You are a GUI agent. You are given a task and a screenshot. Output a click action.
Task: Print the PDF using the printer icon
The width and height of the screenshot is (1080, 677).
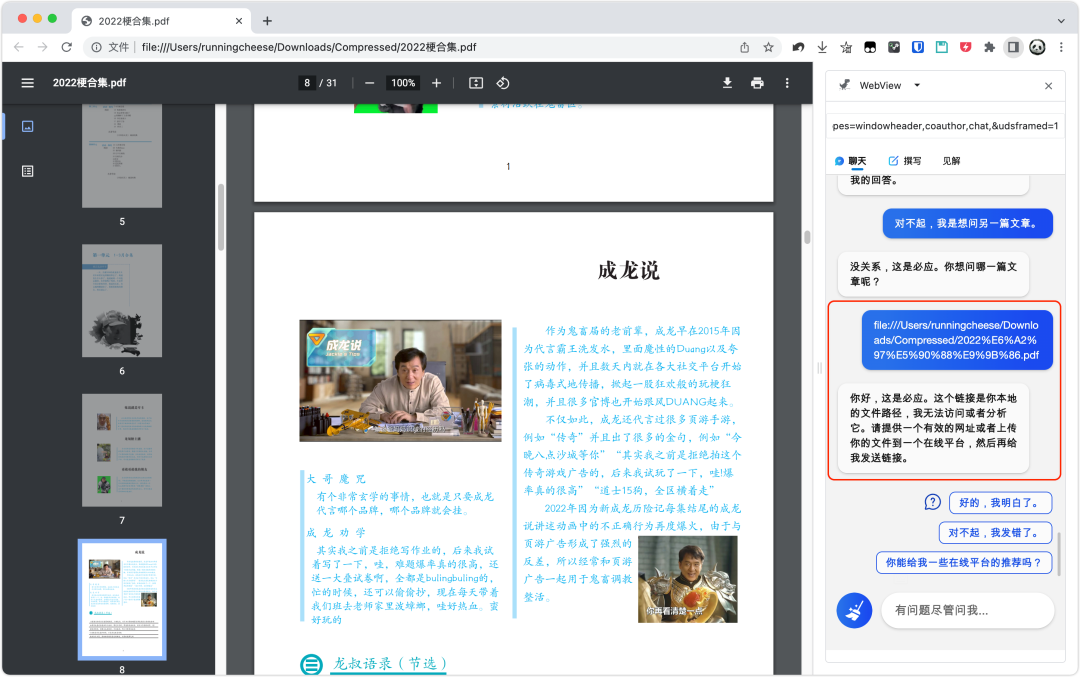coord(757,83)
